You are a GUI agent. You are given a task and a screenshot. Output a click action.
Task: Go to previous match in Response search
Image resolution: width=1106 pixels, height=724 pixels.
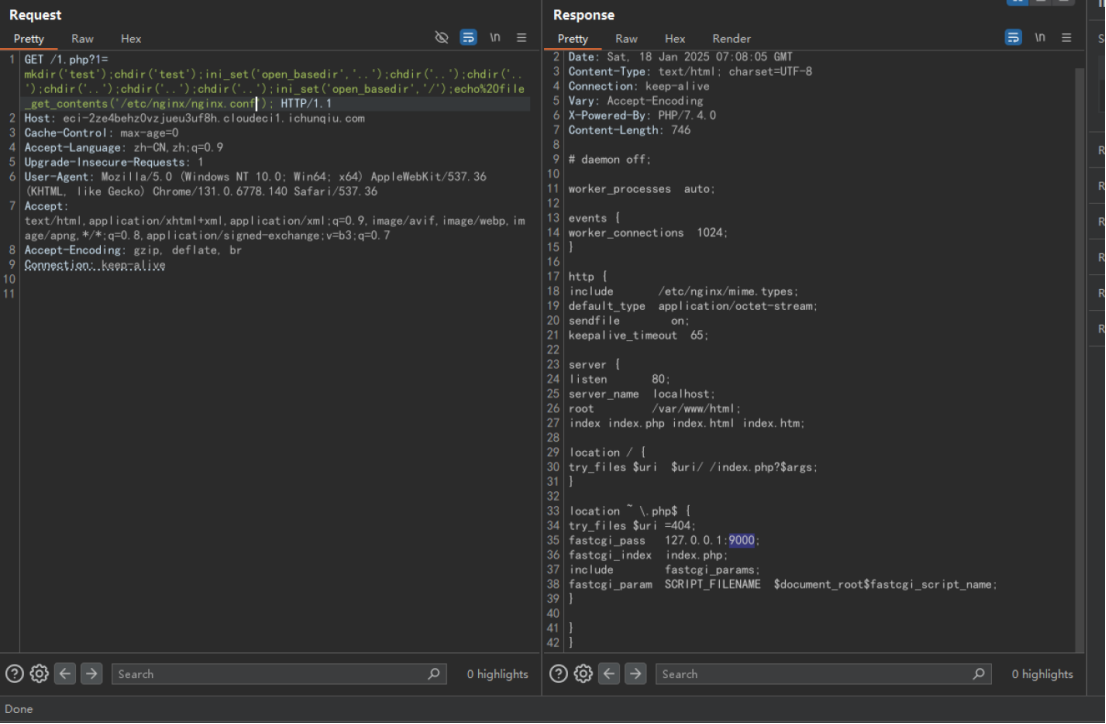click(x=609, y=674)
